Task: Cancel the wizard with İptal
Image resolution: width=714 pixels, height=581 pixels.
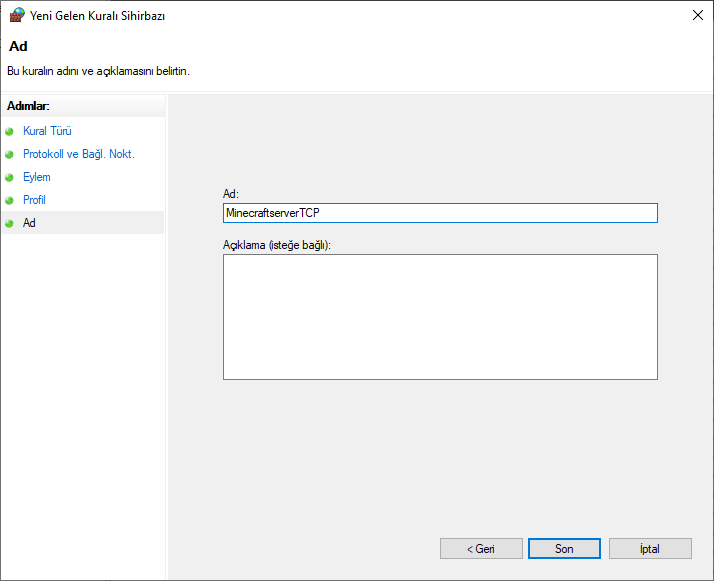Action: click(x=650, y=548)
